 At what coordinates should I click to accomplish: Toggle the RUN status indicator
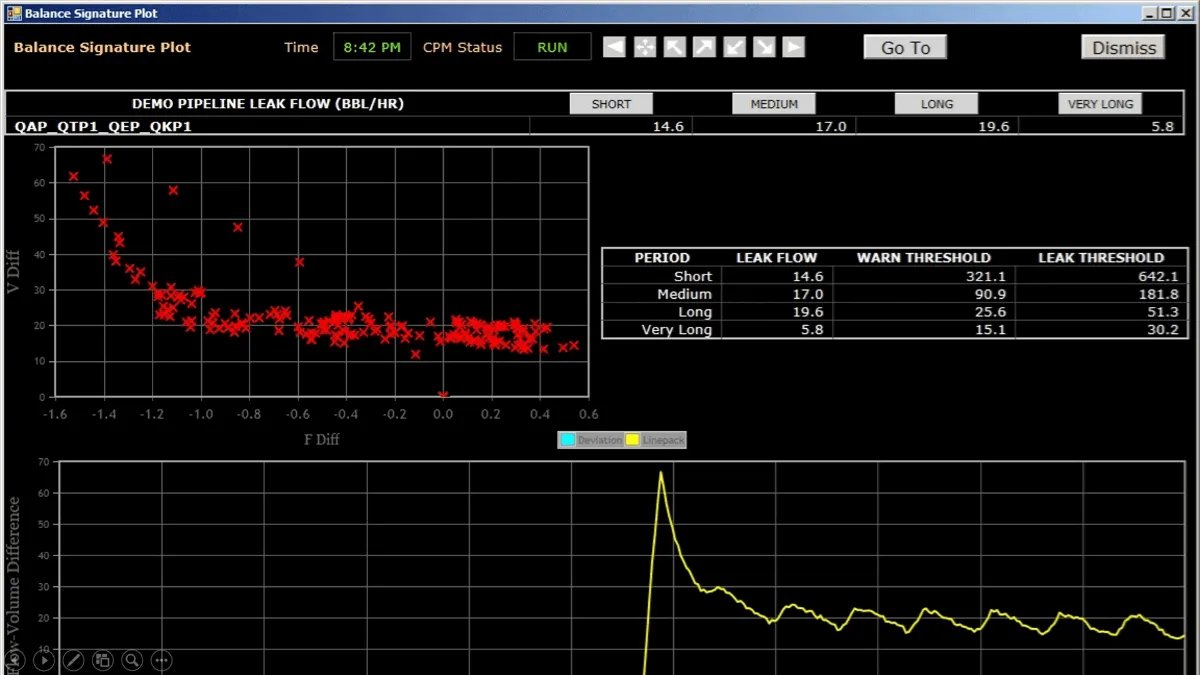[552, 46]
